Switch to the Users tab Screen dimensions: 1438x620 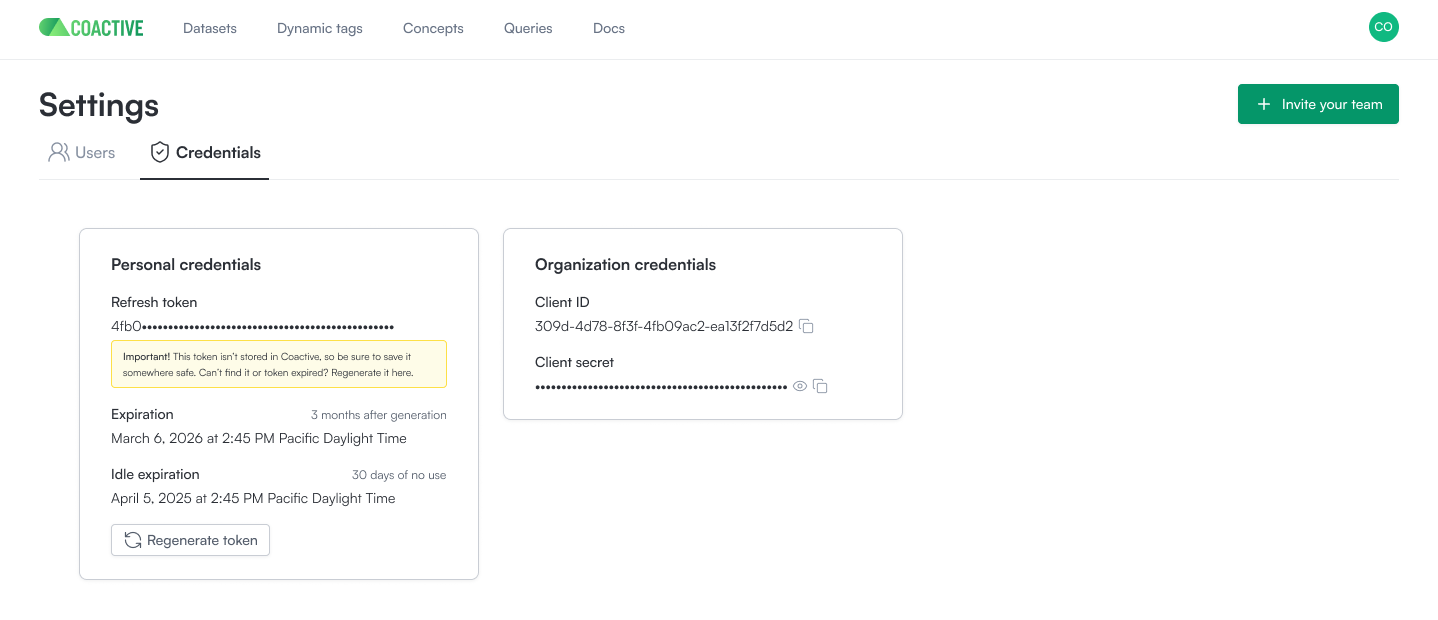[x=82, y=153]
